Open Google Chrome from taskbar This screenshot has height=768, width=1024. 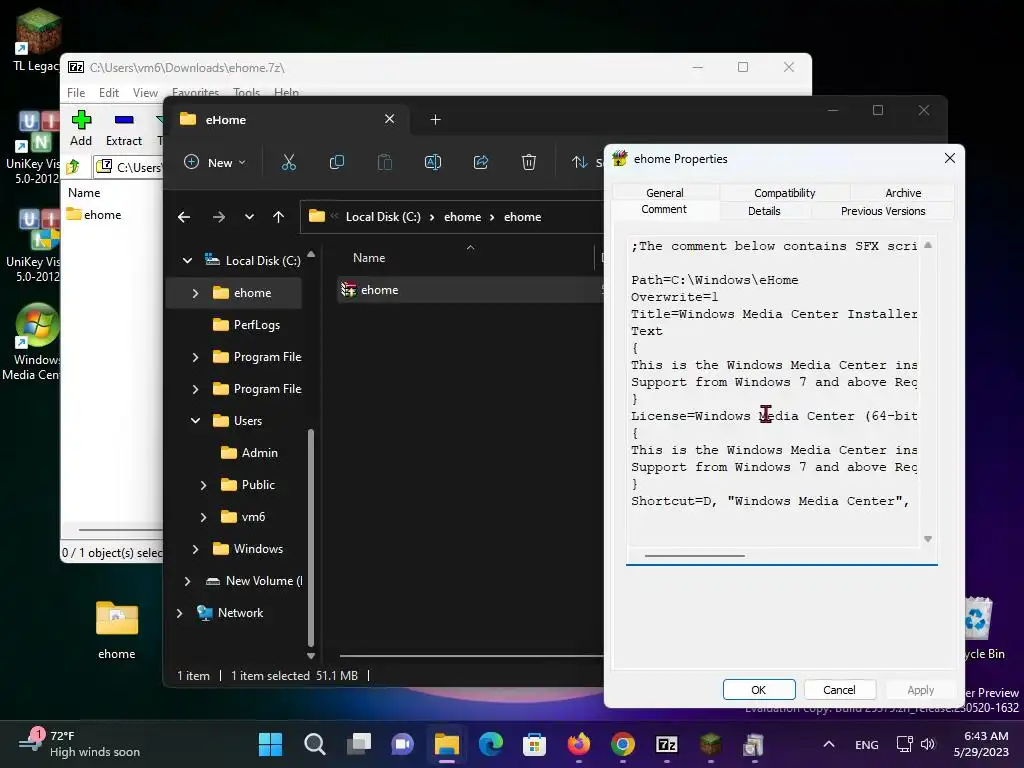[x=622, y=744]
